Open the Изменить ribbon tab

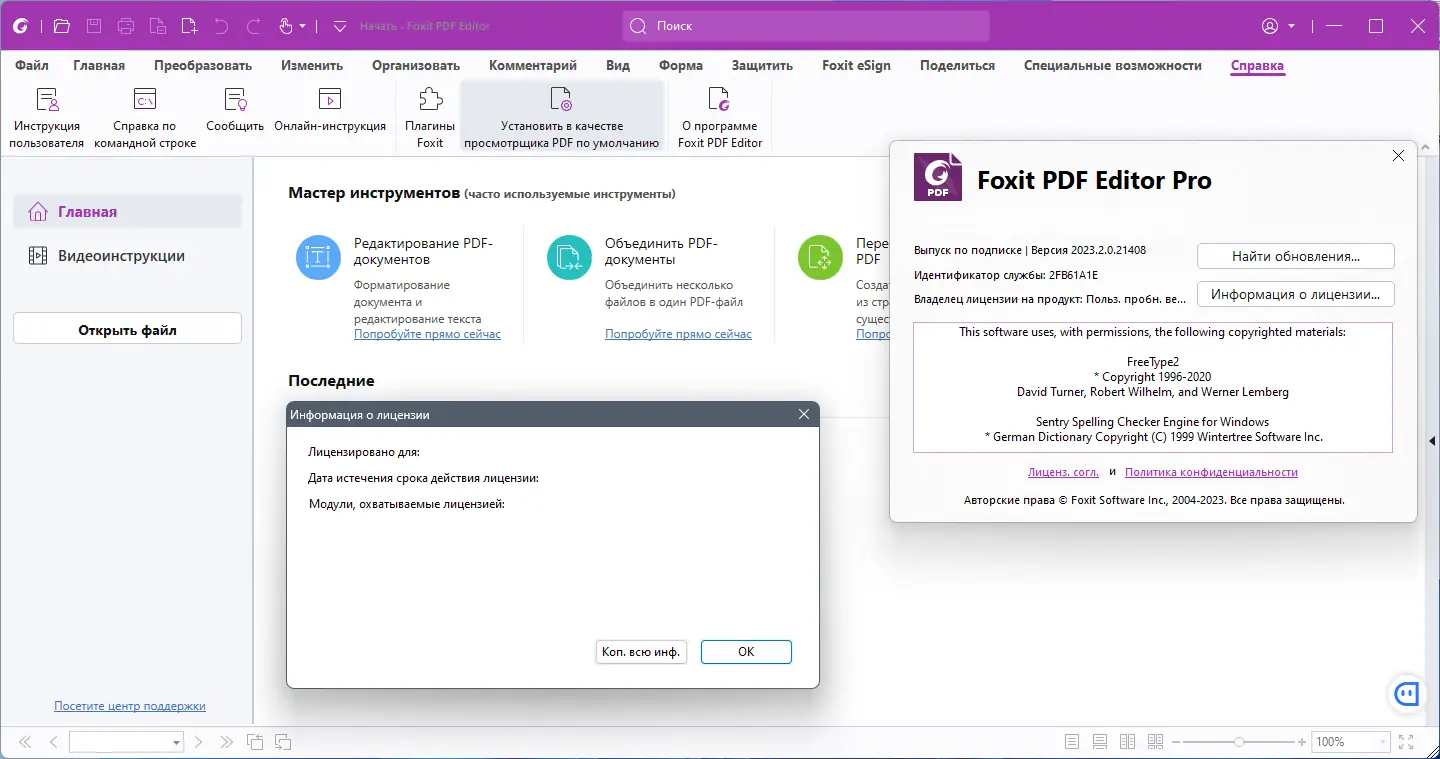click(312, 65)
